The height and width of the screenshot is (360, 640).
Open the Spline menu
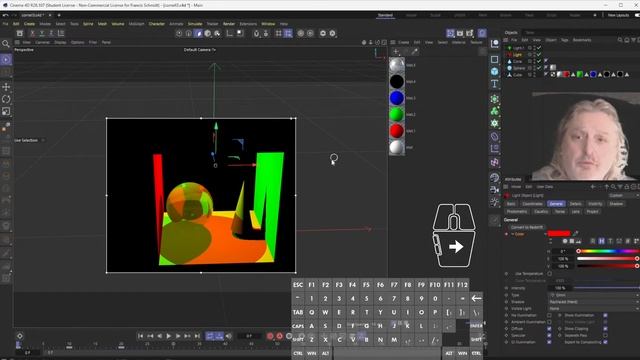(88, 24)
